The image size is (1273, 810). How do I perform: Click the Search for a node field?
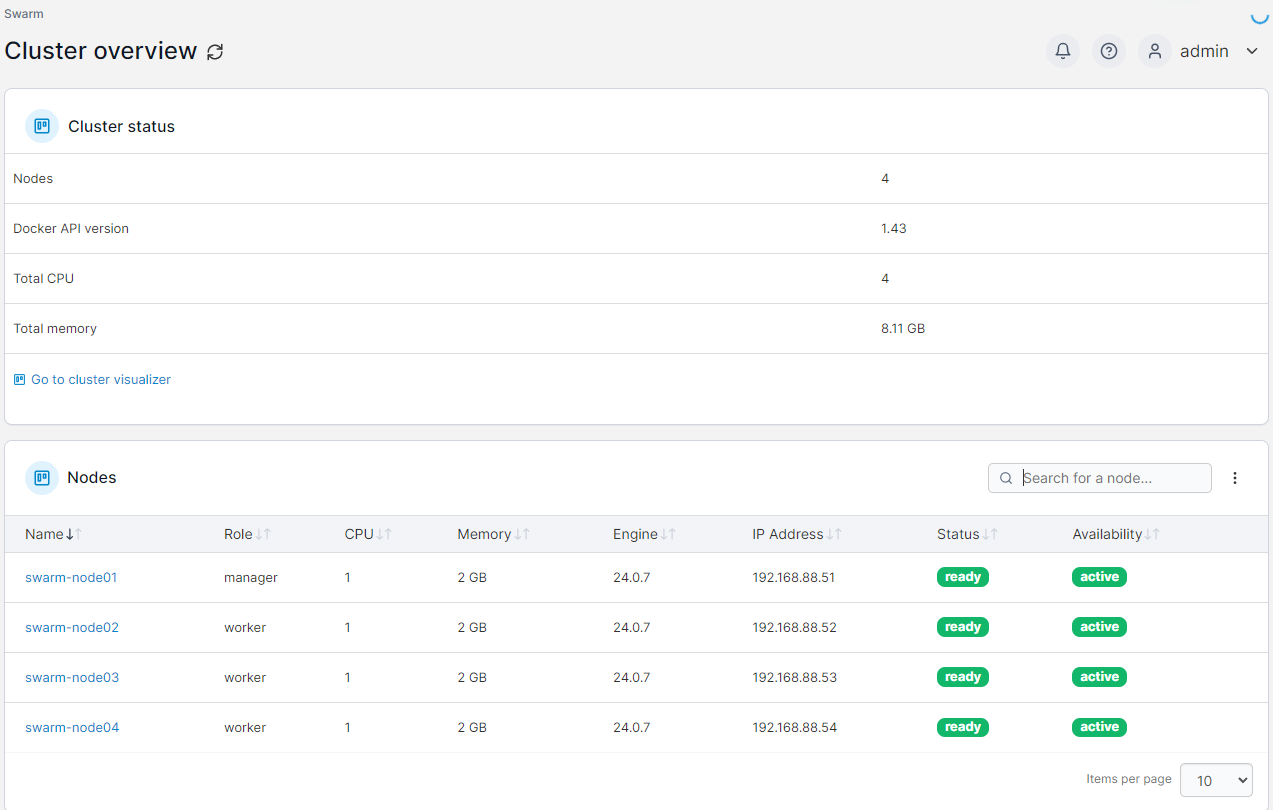[x=1110, y=478]
